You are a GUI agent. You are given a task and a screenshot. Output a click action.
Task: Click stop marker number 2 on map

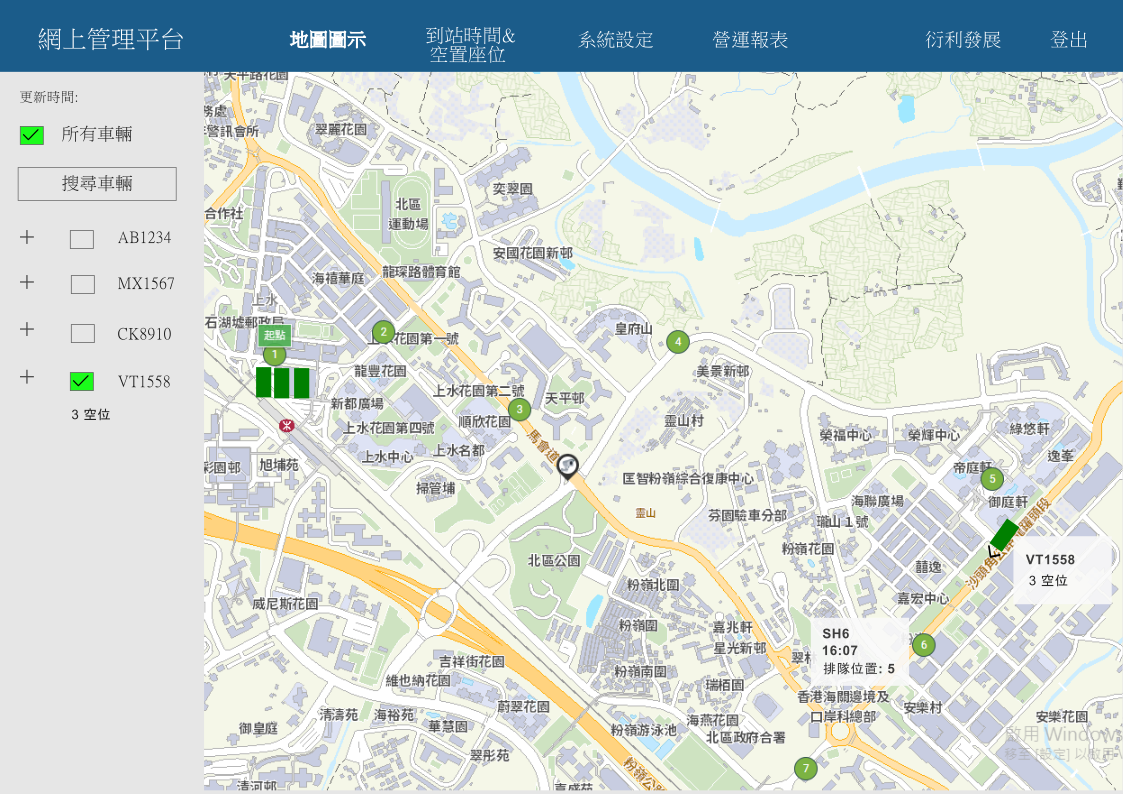[383, 332]
